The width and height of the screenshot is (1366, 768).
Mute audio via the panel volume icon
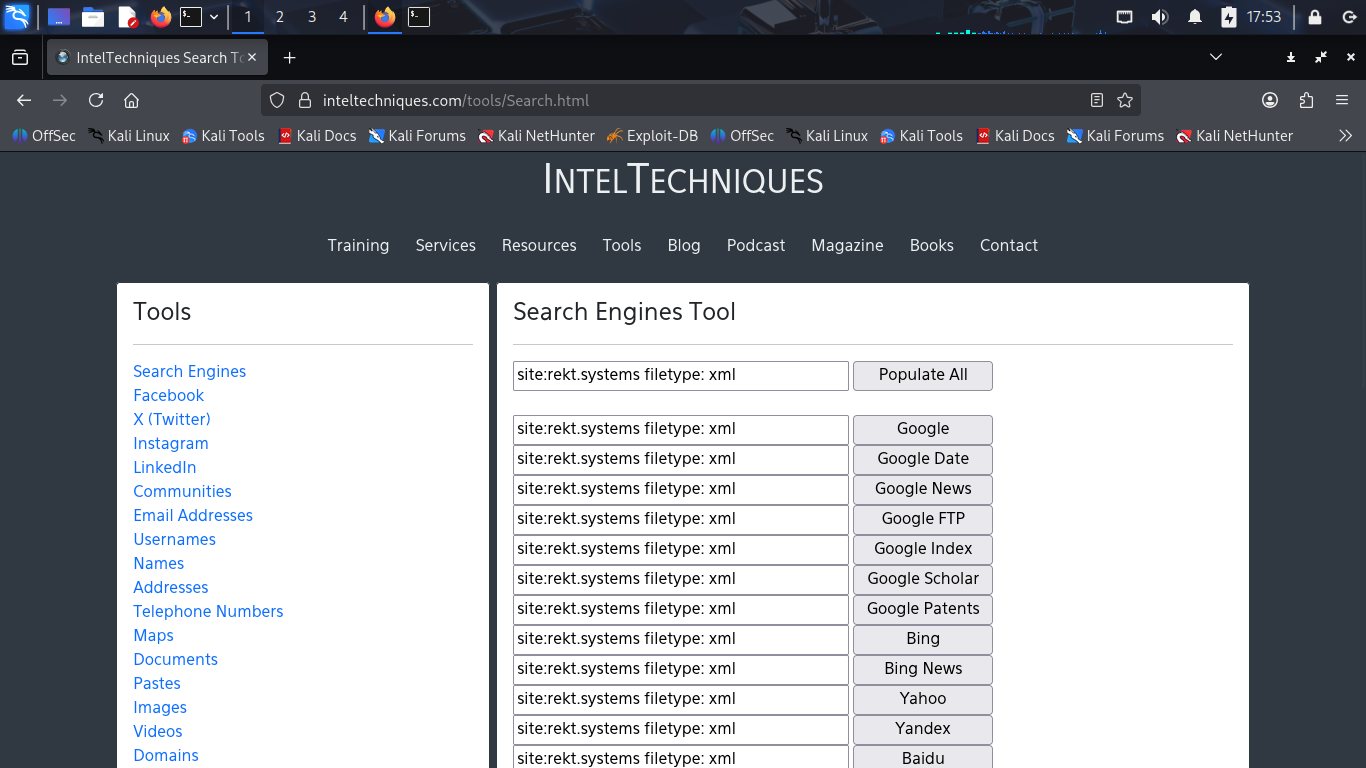coord(1160,17)
